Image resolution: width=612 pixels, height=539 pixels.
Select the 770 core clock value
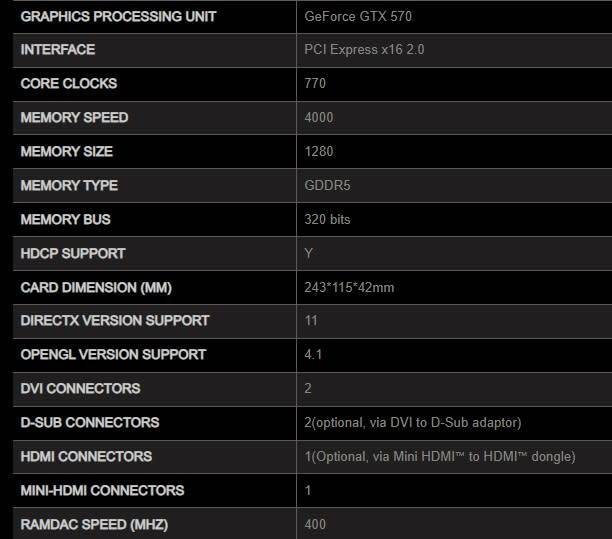(x=315, y=84)
